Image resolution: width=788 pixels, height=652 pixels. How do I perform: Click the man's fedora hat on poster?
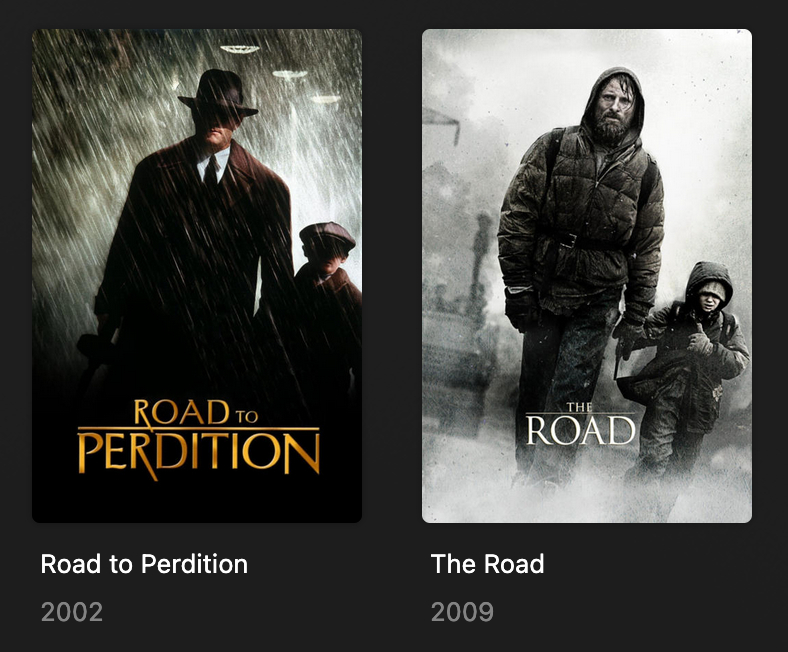[217, 93]
